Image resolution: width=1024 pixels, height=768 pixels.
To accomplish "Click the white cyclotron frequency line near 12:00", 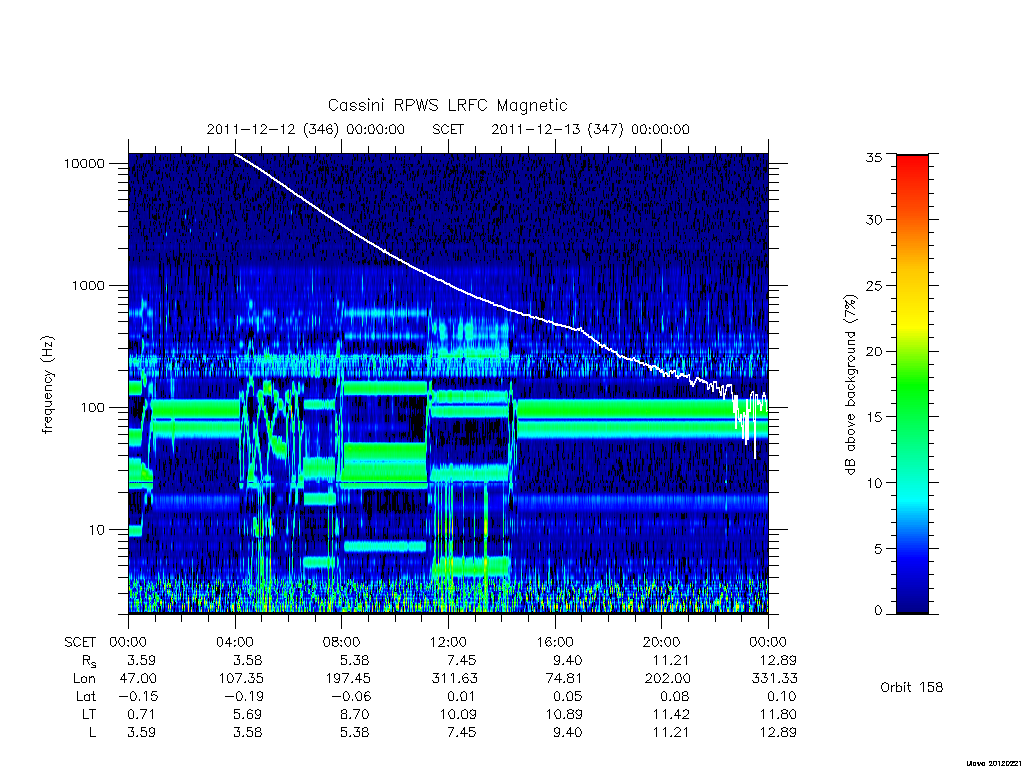I will pyautogui.click(x=449, y=284).
